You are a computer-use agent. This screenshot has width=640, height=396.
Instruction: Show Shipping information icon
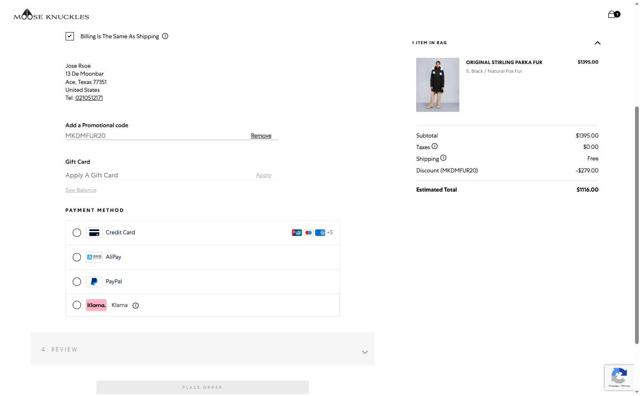click(x=443, y=158)
